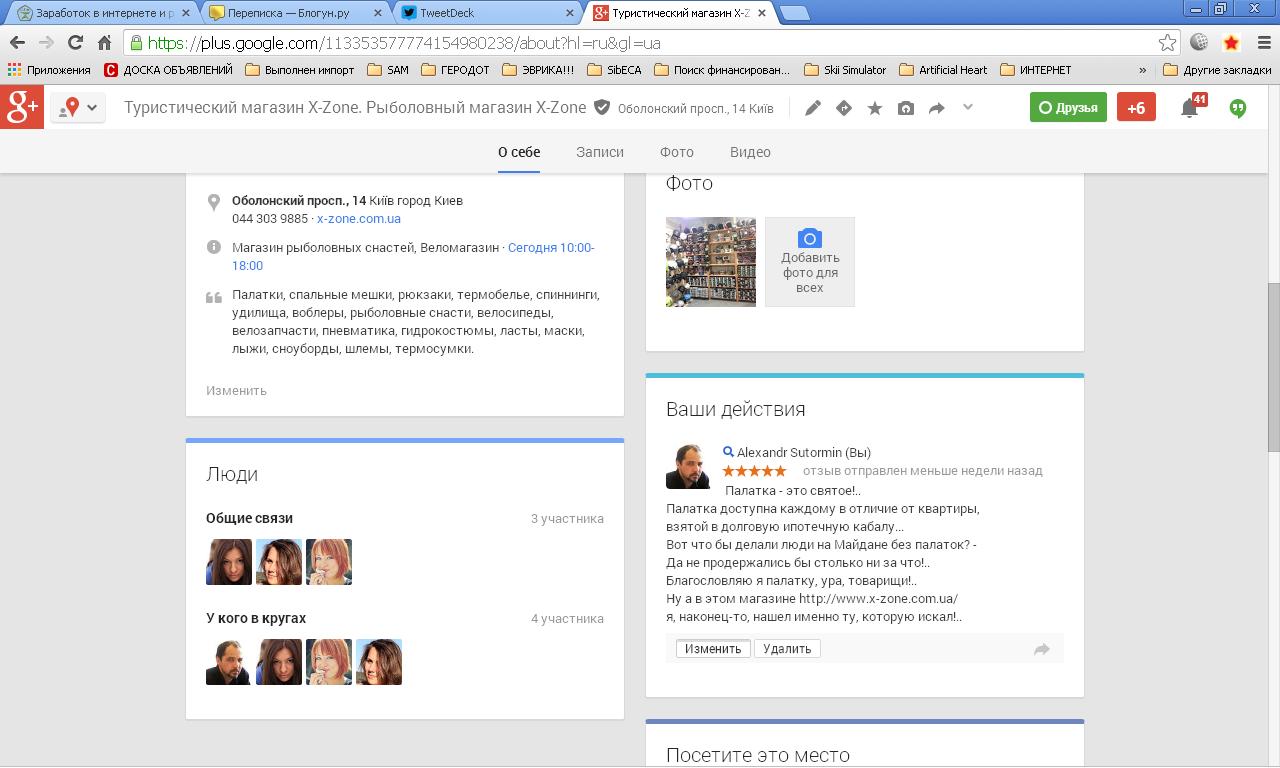Open the ГЕРОДОТ bookmarks folder
The image size is (1280, 768).
pyautogui.click(x=456, y=70)
